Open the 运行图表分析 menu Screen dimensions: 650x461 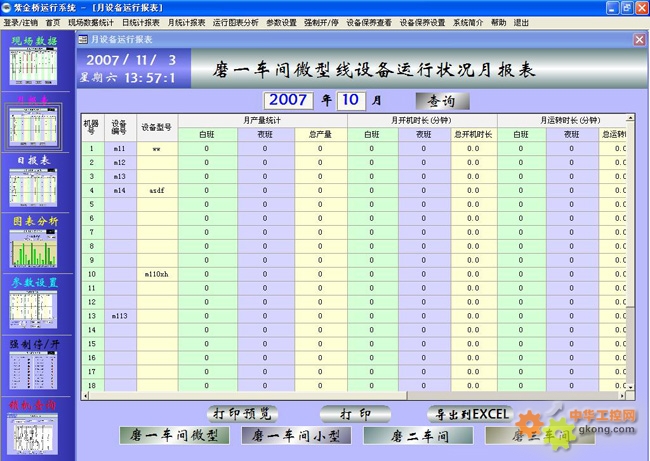235,21
